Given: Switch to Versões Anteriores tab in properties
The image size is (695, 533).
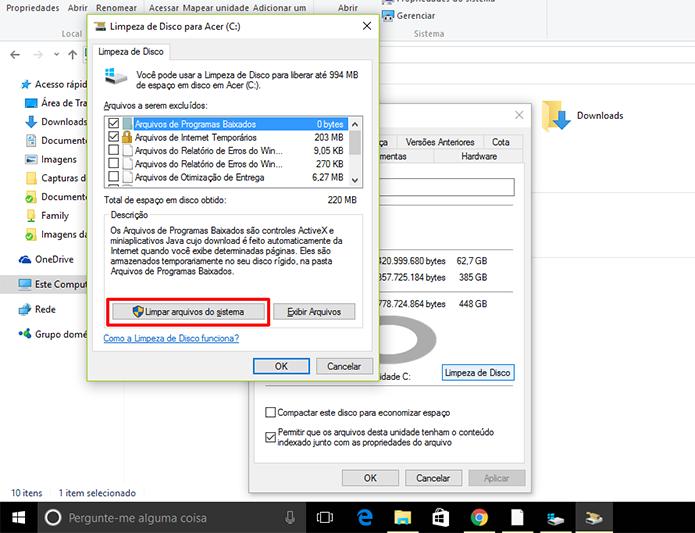Looking at the screenshot, I should (440, 142).
